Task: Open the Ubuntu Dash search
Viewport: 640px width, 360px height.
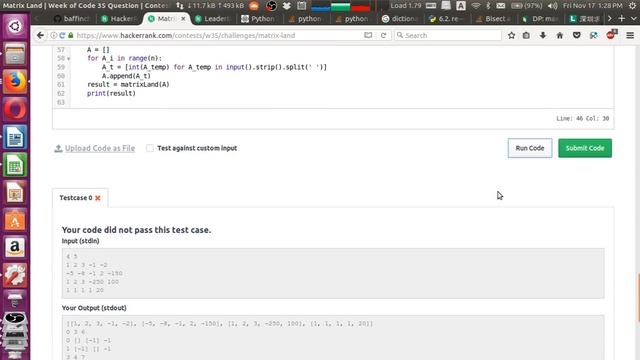Action: click(15, 27)
